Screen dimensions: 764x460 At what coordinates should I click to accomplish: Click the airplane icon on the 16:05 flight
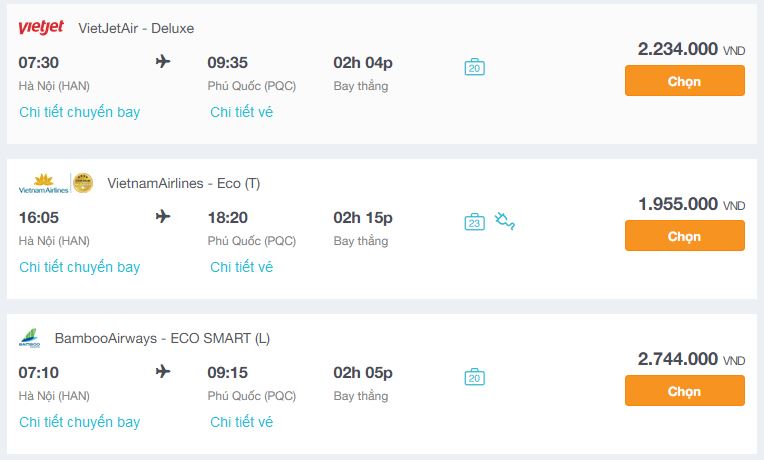163,216
